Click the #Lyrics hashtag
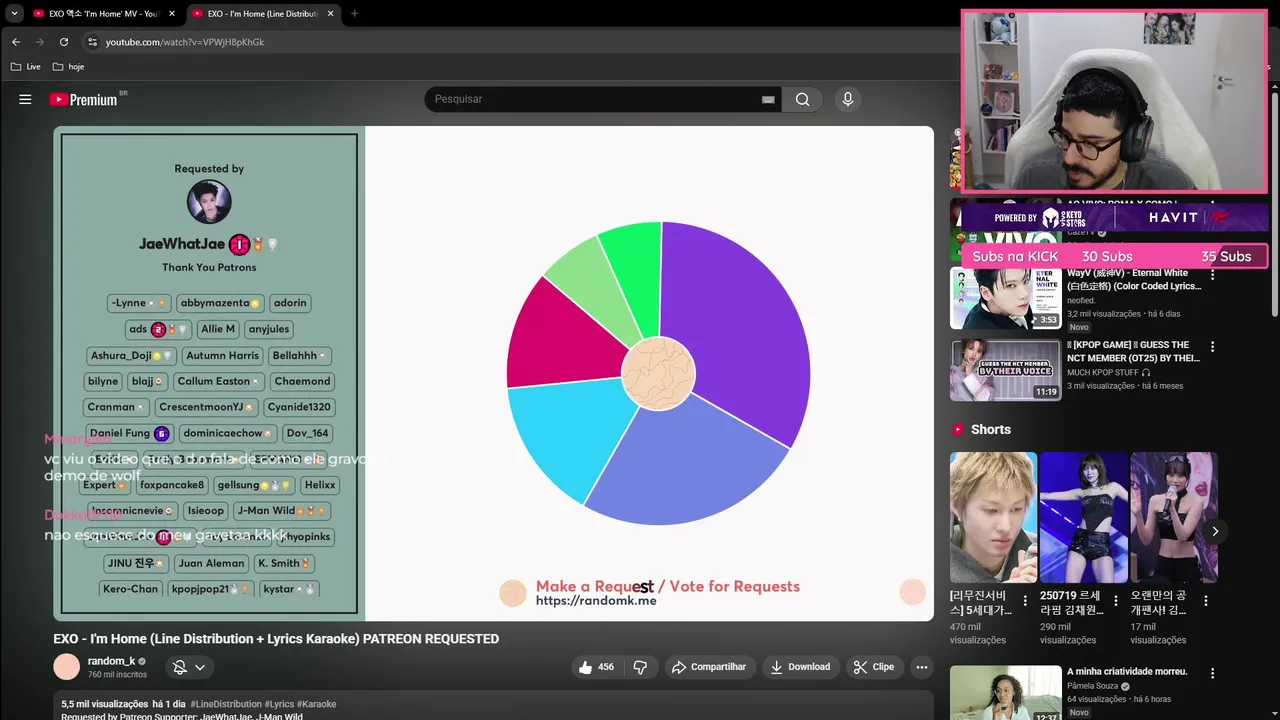 279,704
